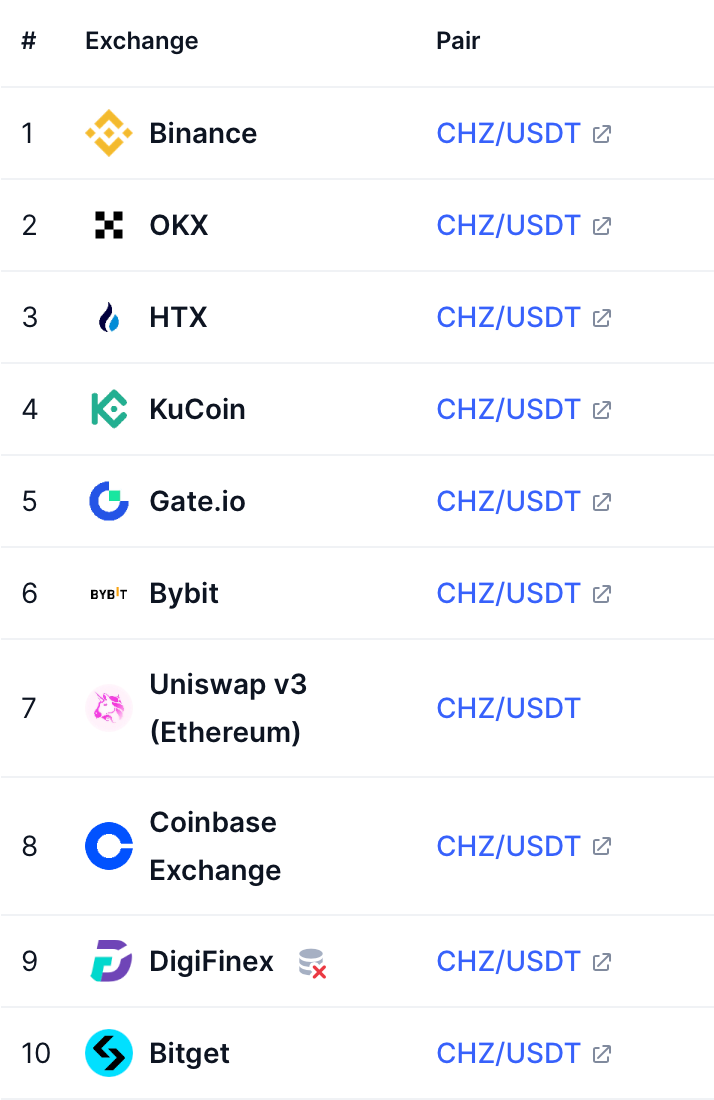The image size is (714, 1100).
Task: Click DigiFinex database warning icon
Action: 313,963
